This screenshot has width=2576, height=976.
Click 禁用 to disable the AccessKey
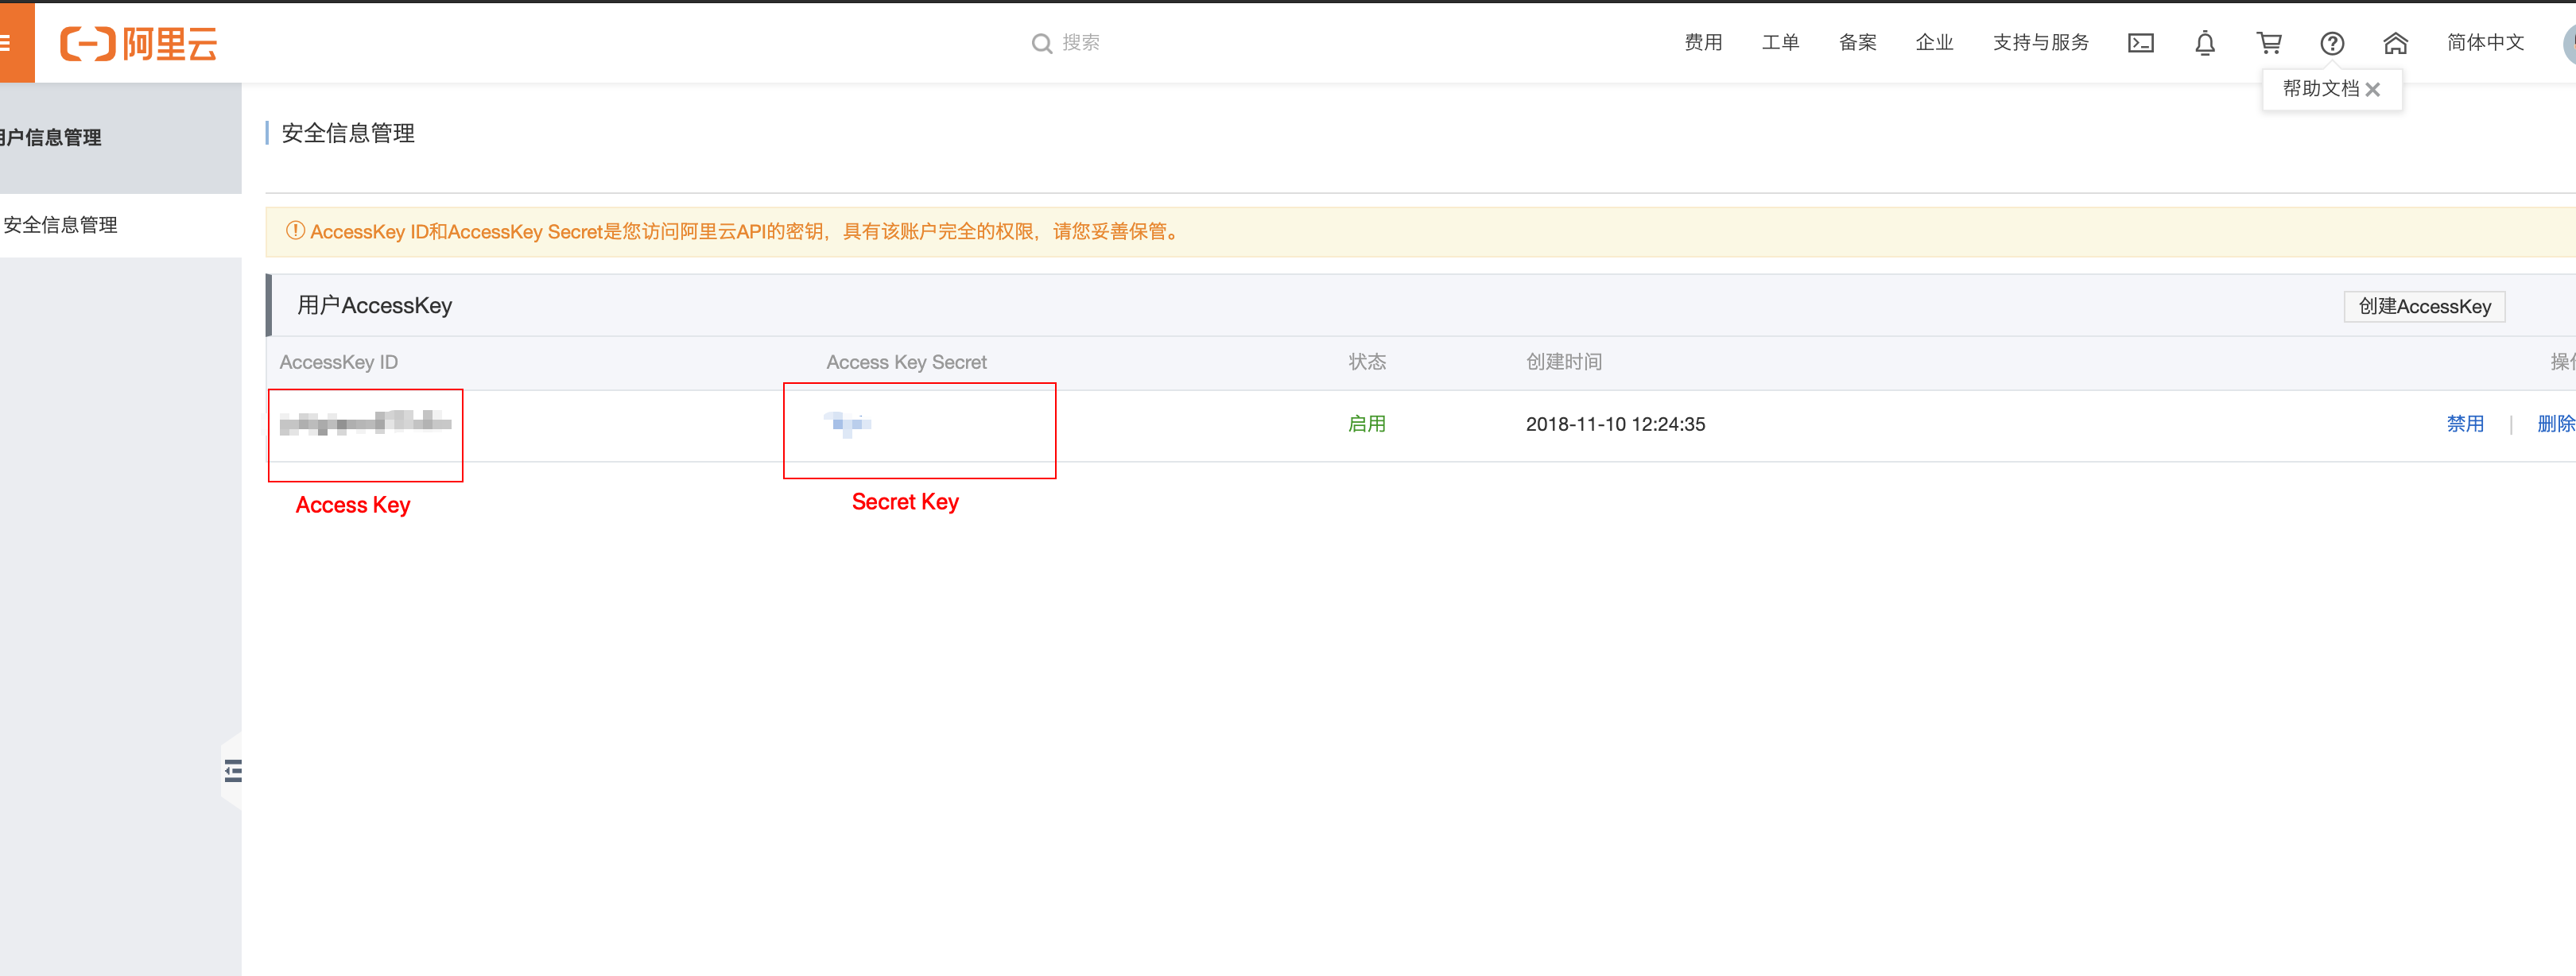pos(2465,423)
